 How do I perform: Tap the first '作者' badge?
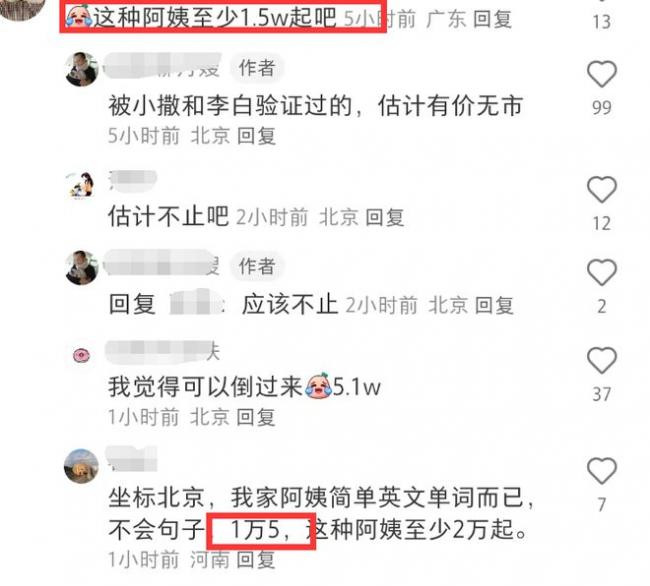point(257,68)
